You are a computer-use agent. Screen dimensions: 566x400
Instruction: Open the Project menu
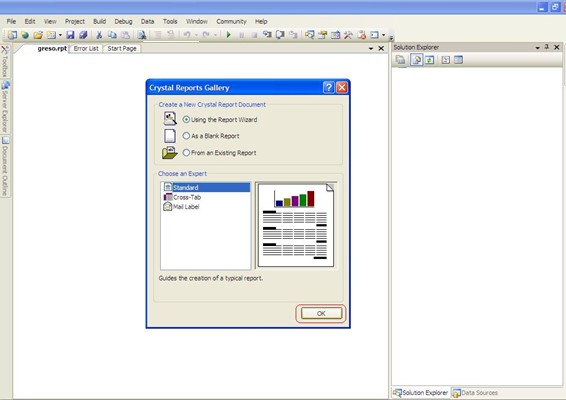tap(75, 21)
